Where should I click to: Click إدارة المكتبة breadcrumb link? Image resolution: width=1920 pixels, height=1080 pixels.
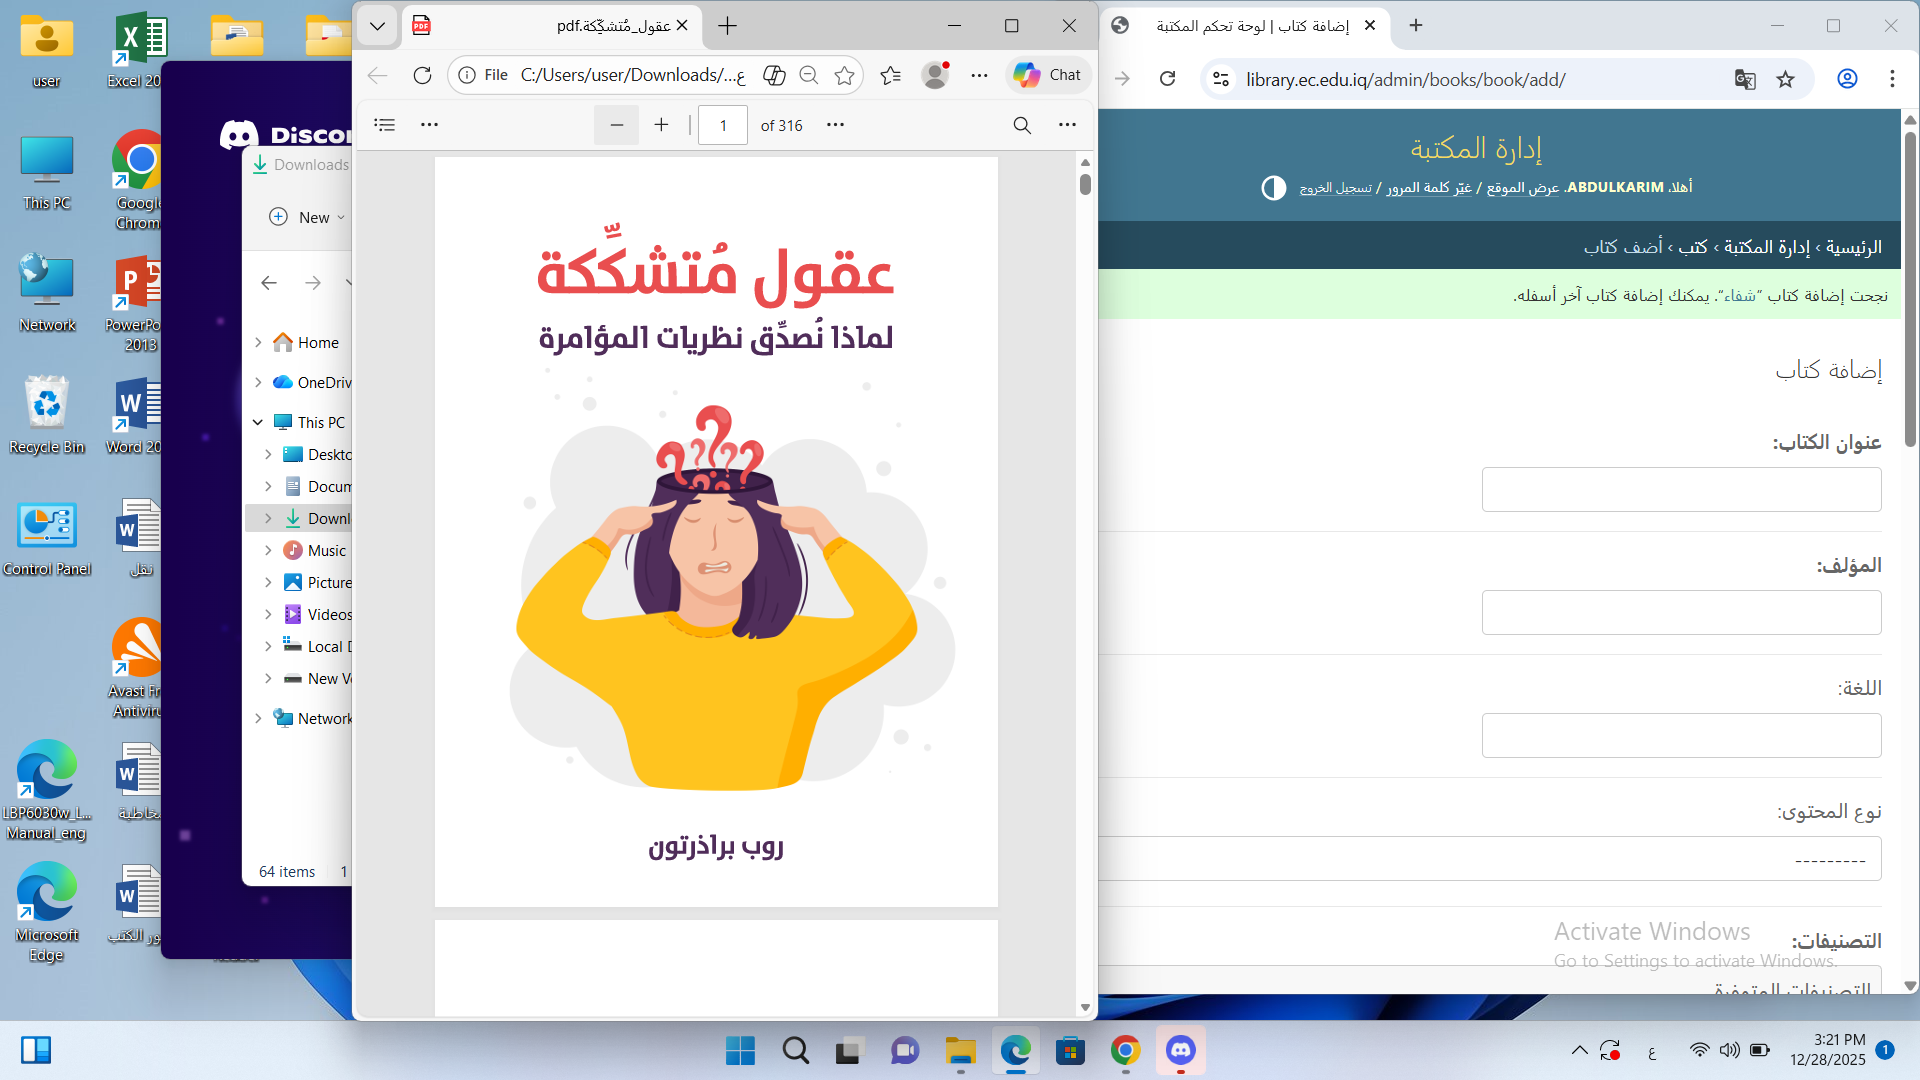[x=1766, y=247]
